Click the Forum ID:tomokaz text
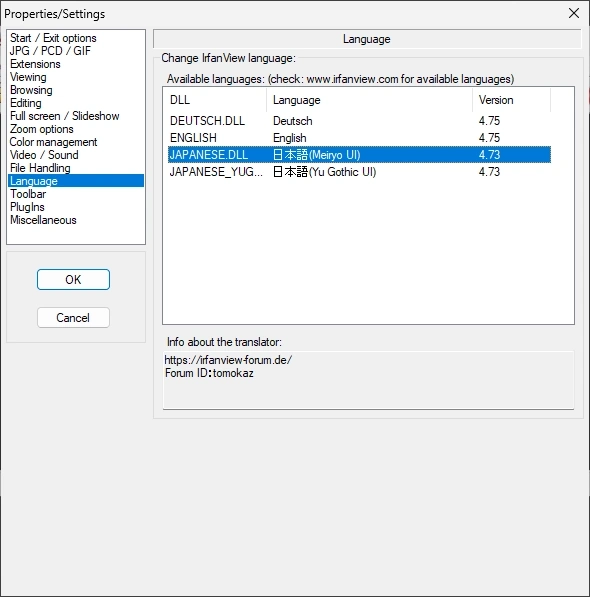Viewport: 590px width, 597px height. click(209, 373)
